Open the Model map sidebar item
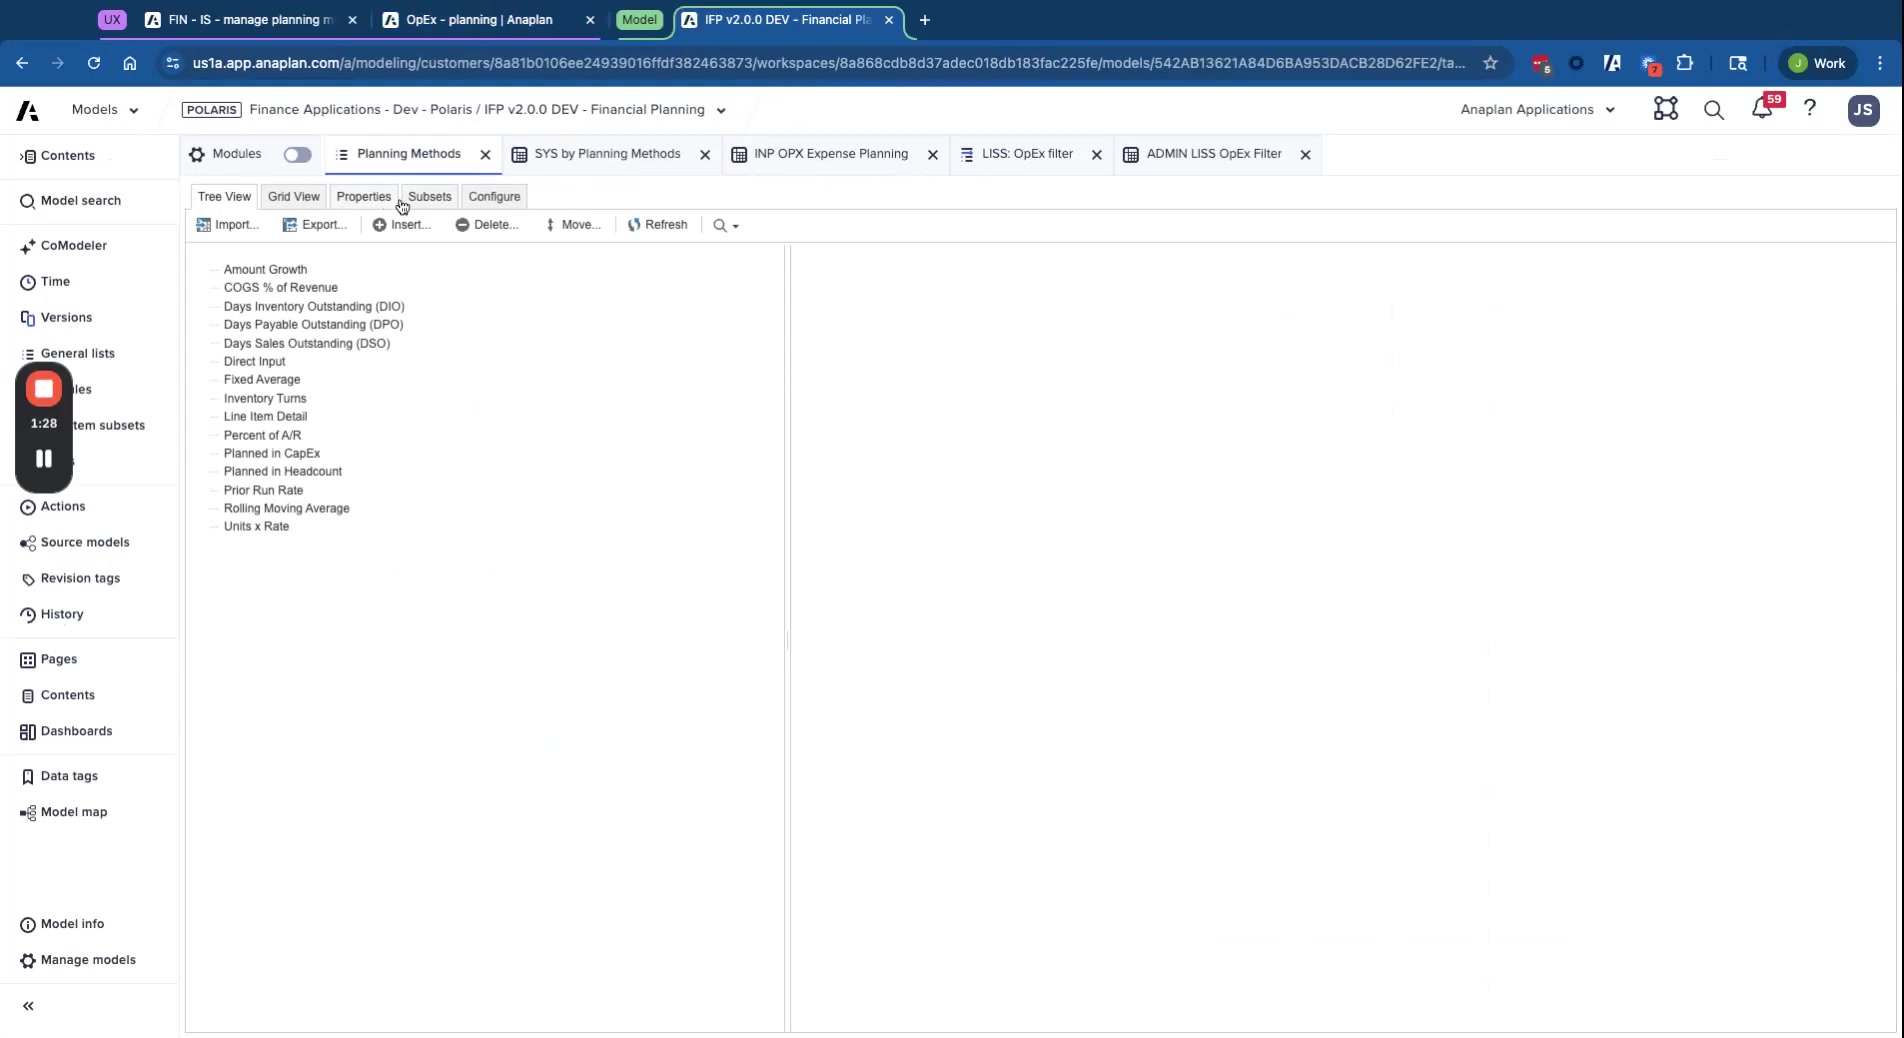 click(73, 812)
